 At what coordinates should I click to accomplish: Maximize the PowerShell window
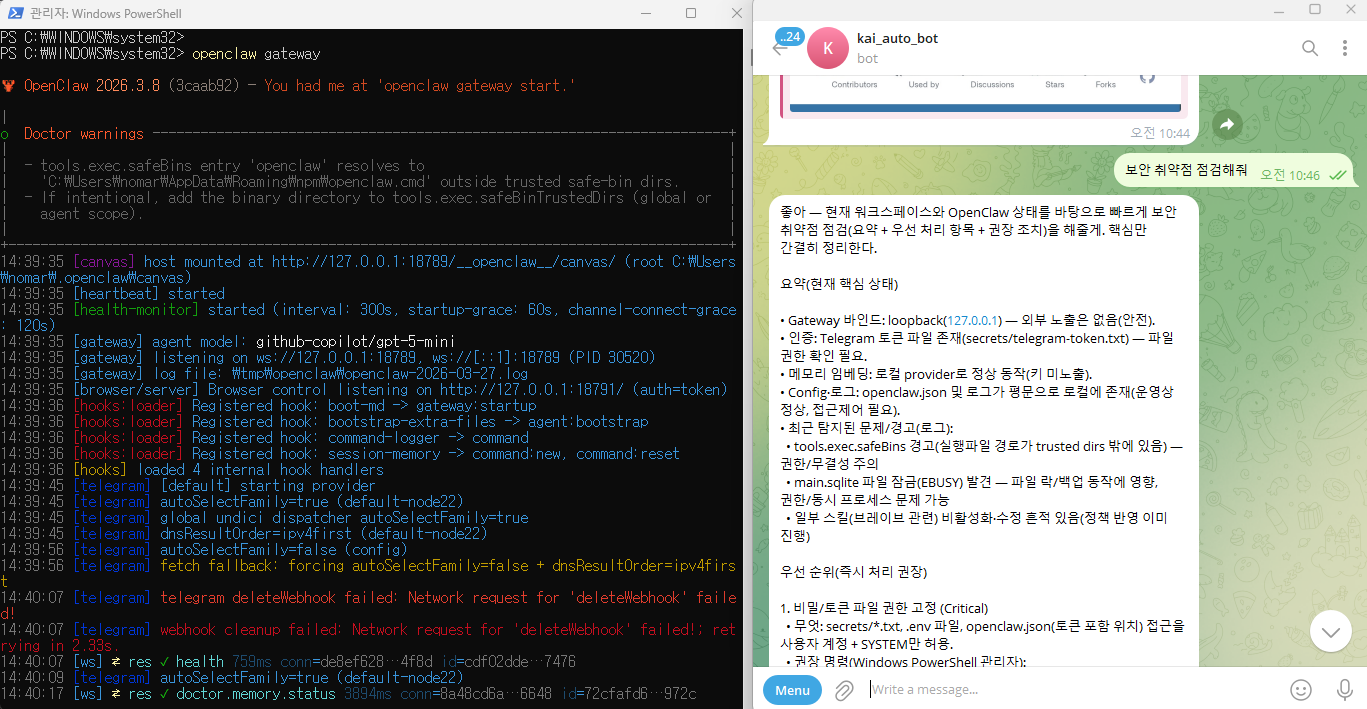pyautogui.click(x=691, y=13)
